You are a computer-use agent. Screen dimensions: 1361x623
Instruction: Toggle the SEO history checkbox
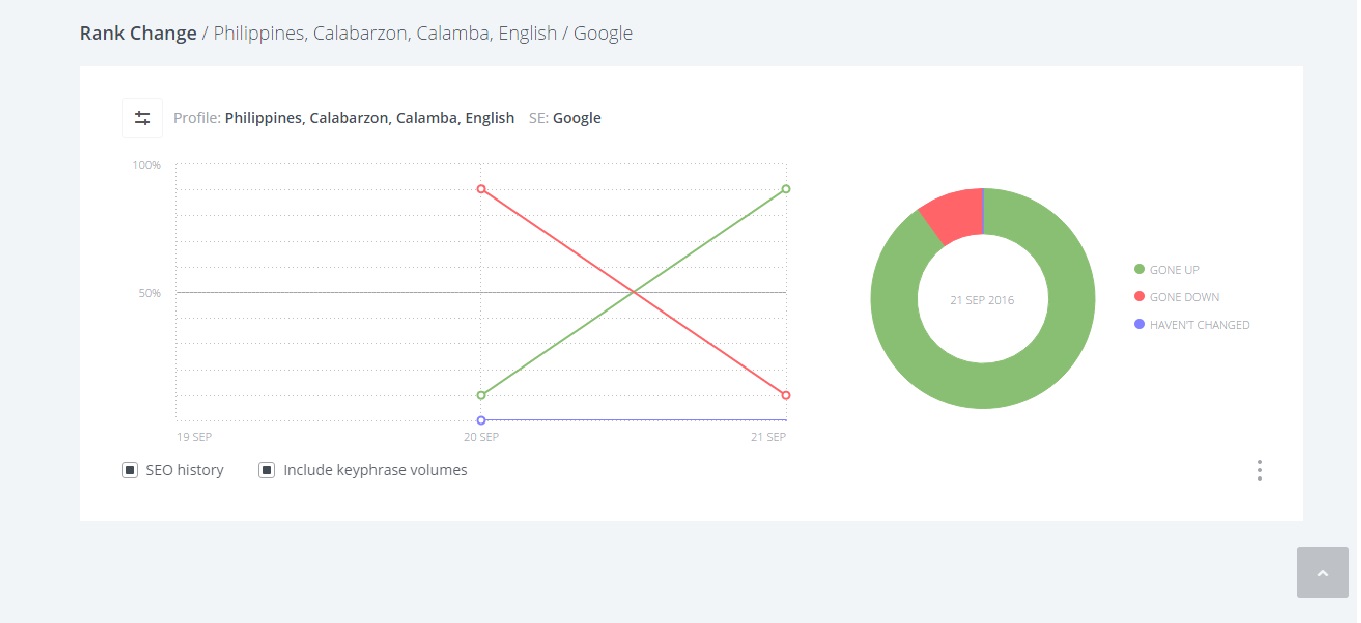(130, 470)
